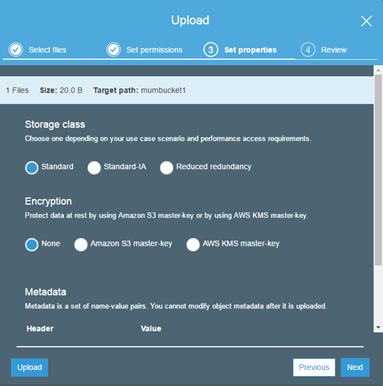
Task: Click the Metadata heading
Action: click(45, 292)
